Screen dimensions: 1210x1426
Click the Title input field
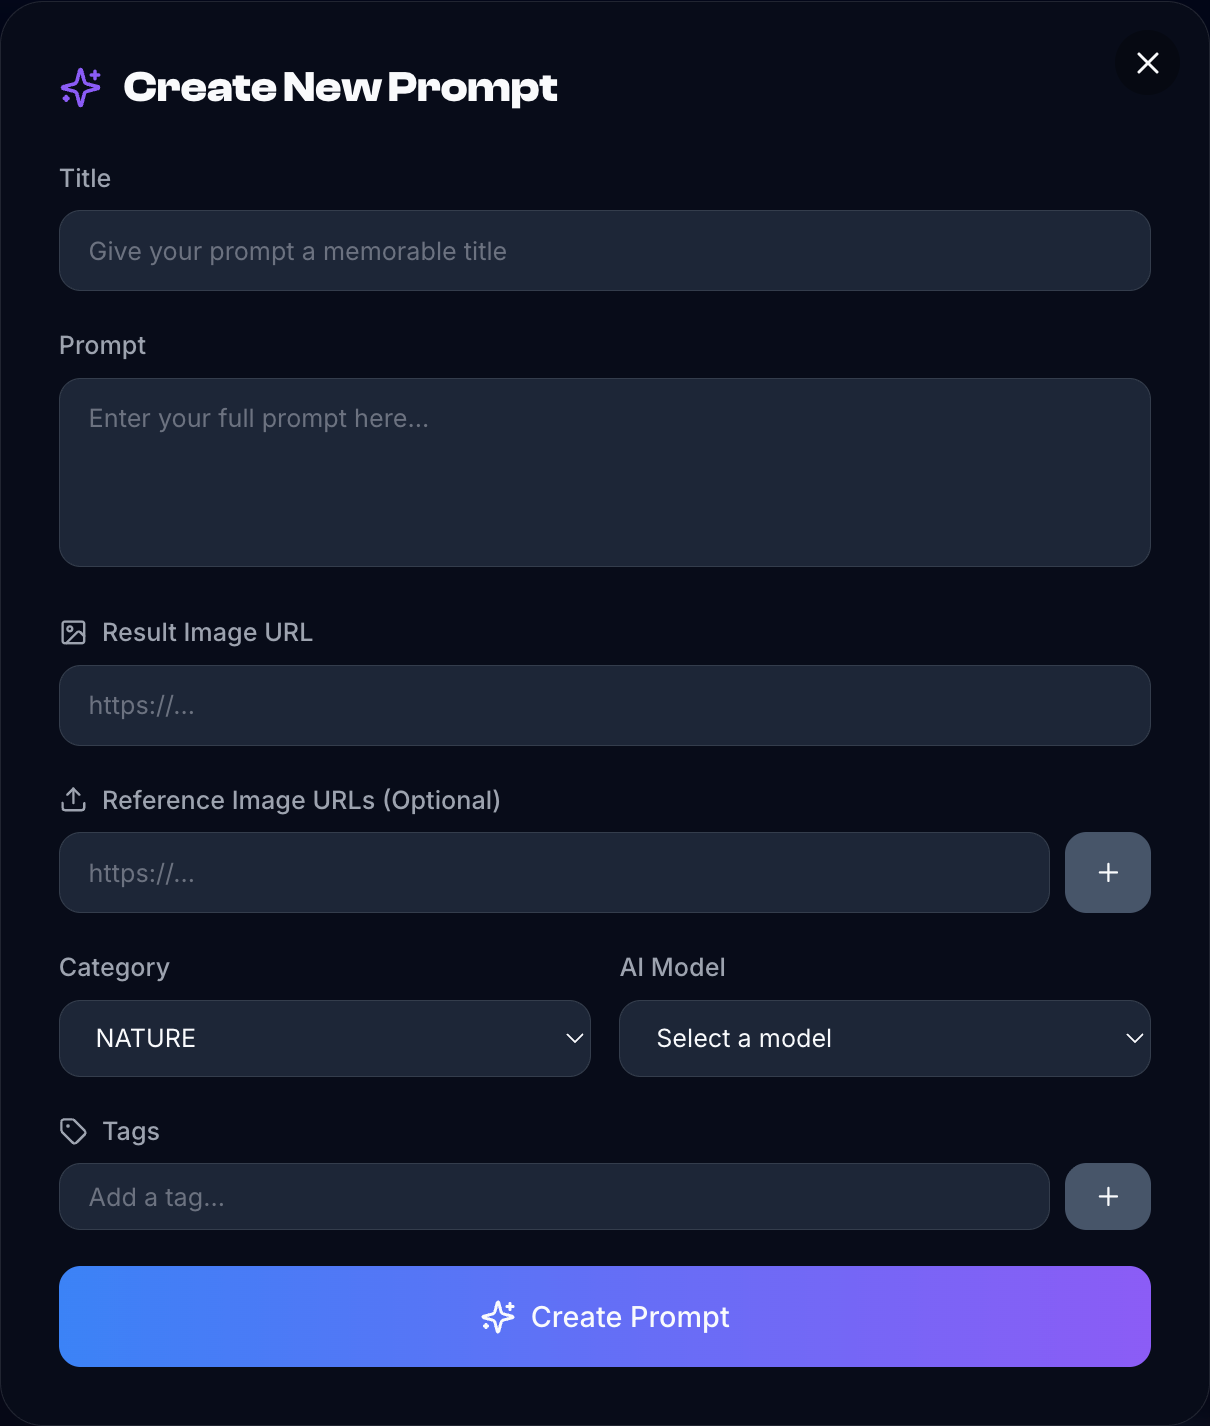click(x=604, y=251)
